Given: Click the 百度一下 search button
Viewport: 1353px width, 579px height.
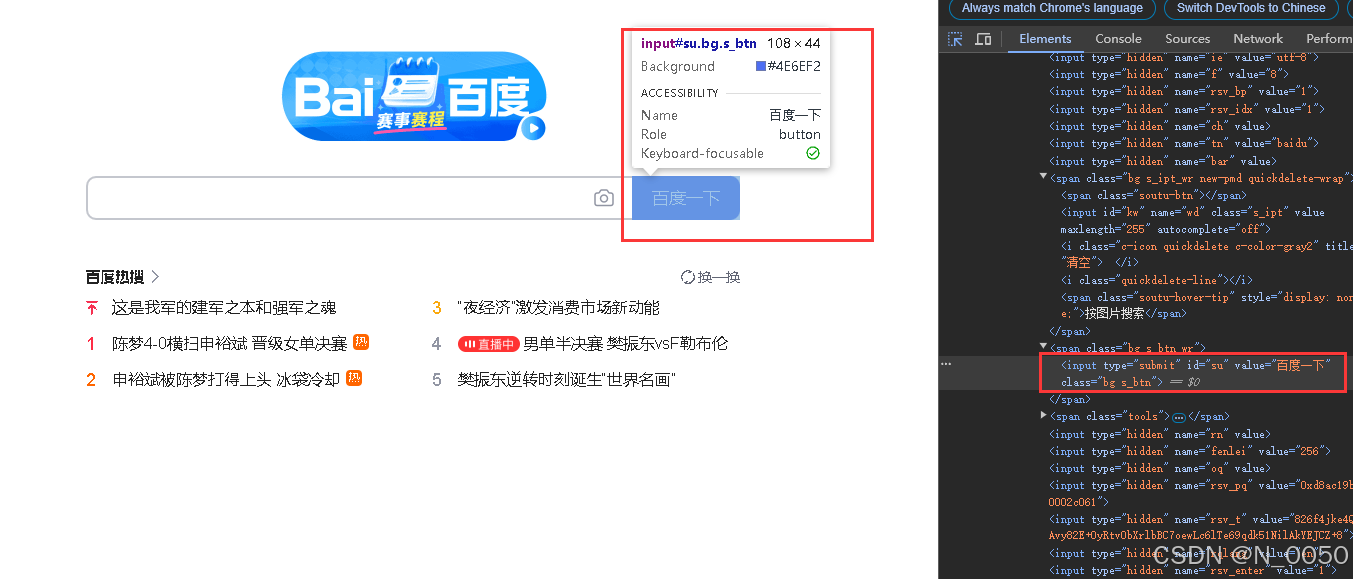Looking at the screenshot, I should pyautogui.click(x=686, y=198).
